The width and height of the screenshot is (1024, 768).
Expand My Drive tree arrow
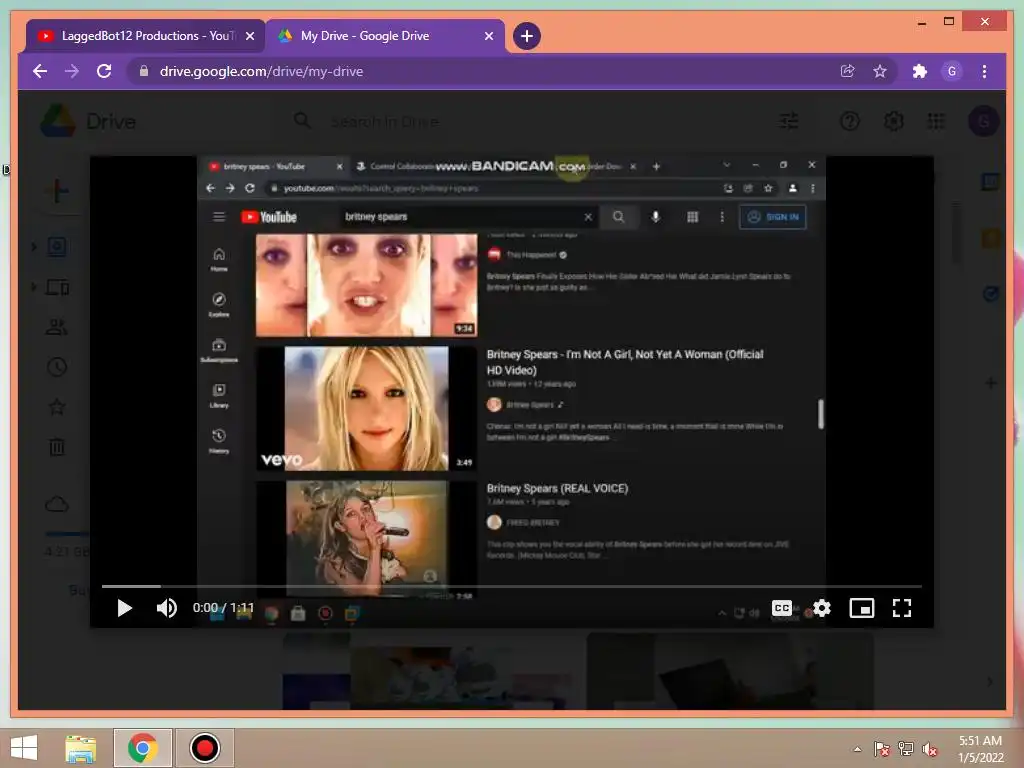tap(34, 247)
